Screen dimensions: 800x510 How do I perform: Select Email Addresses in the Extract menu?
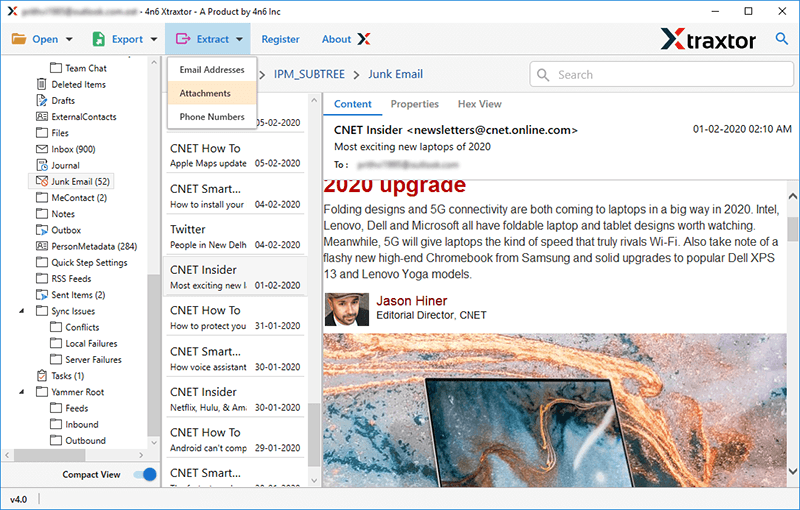pos(211,70)
